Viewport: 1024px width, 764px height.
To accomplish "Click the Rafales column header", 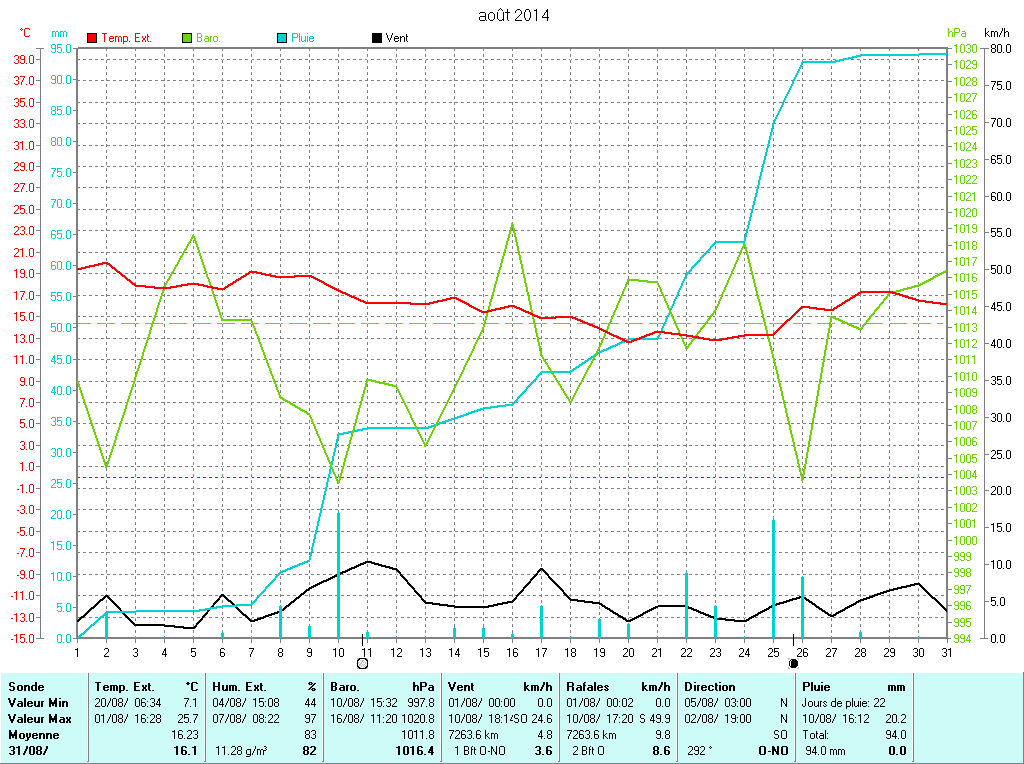I will pos(589,687).
